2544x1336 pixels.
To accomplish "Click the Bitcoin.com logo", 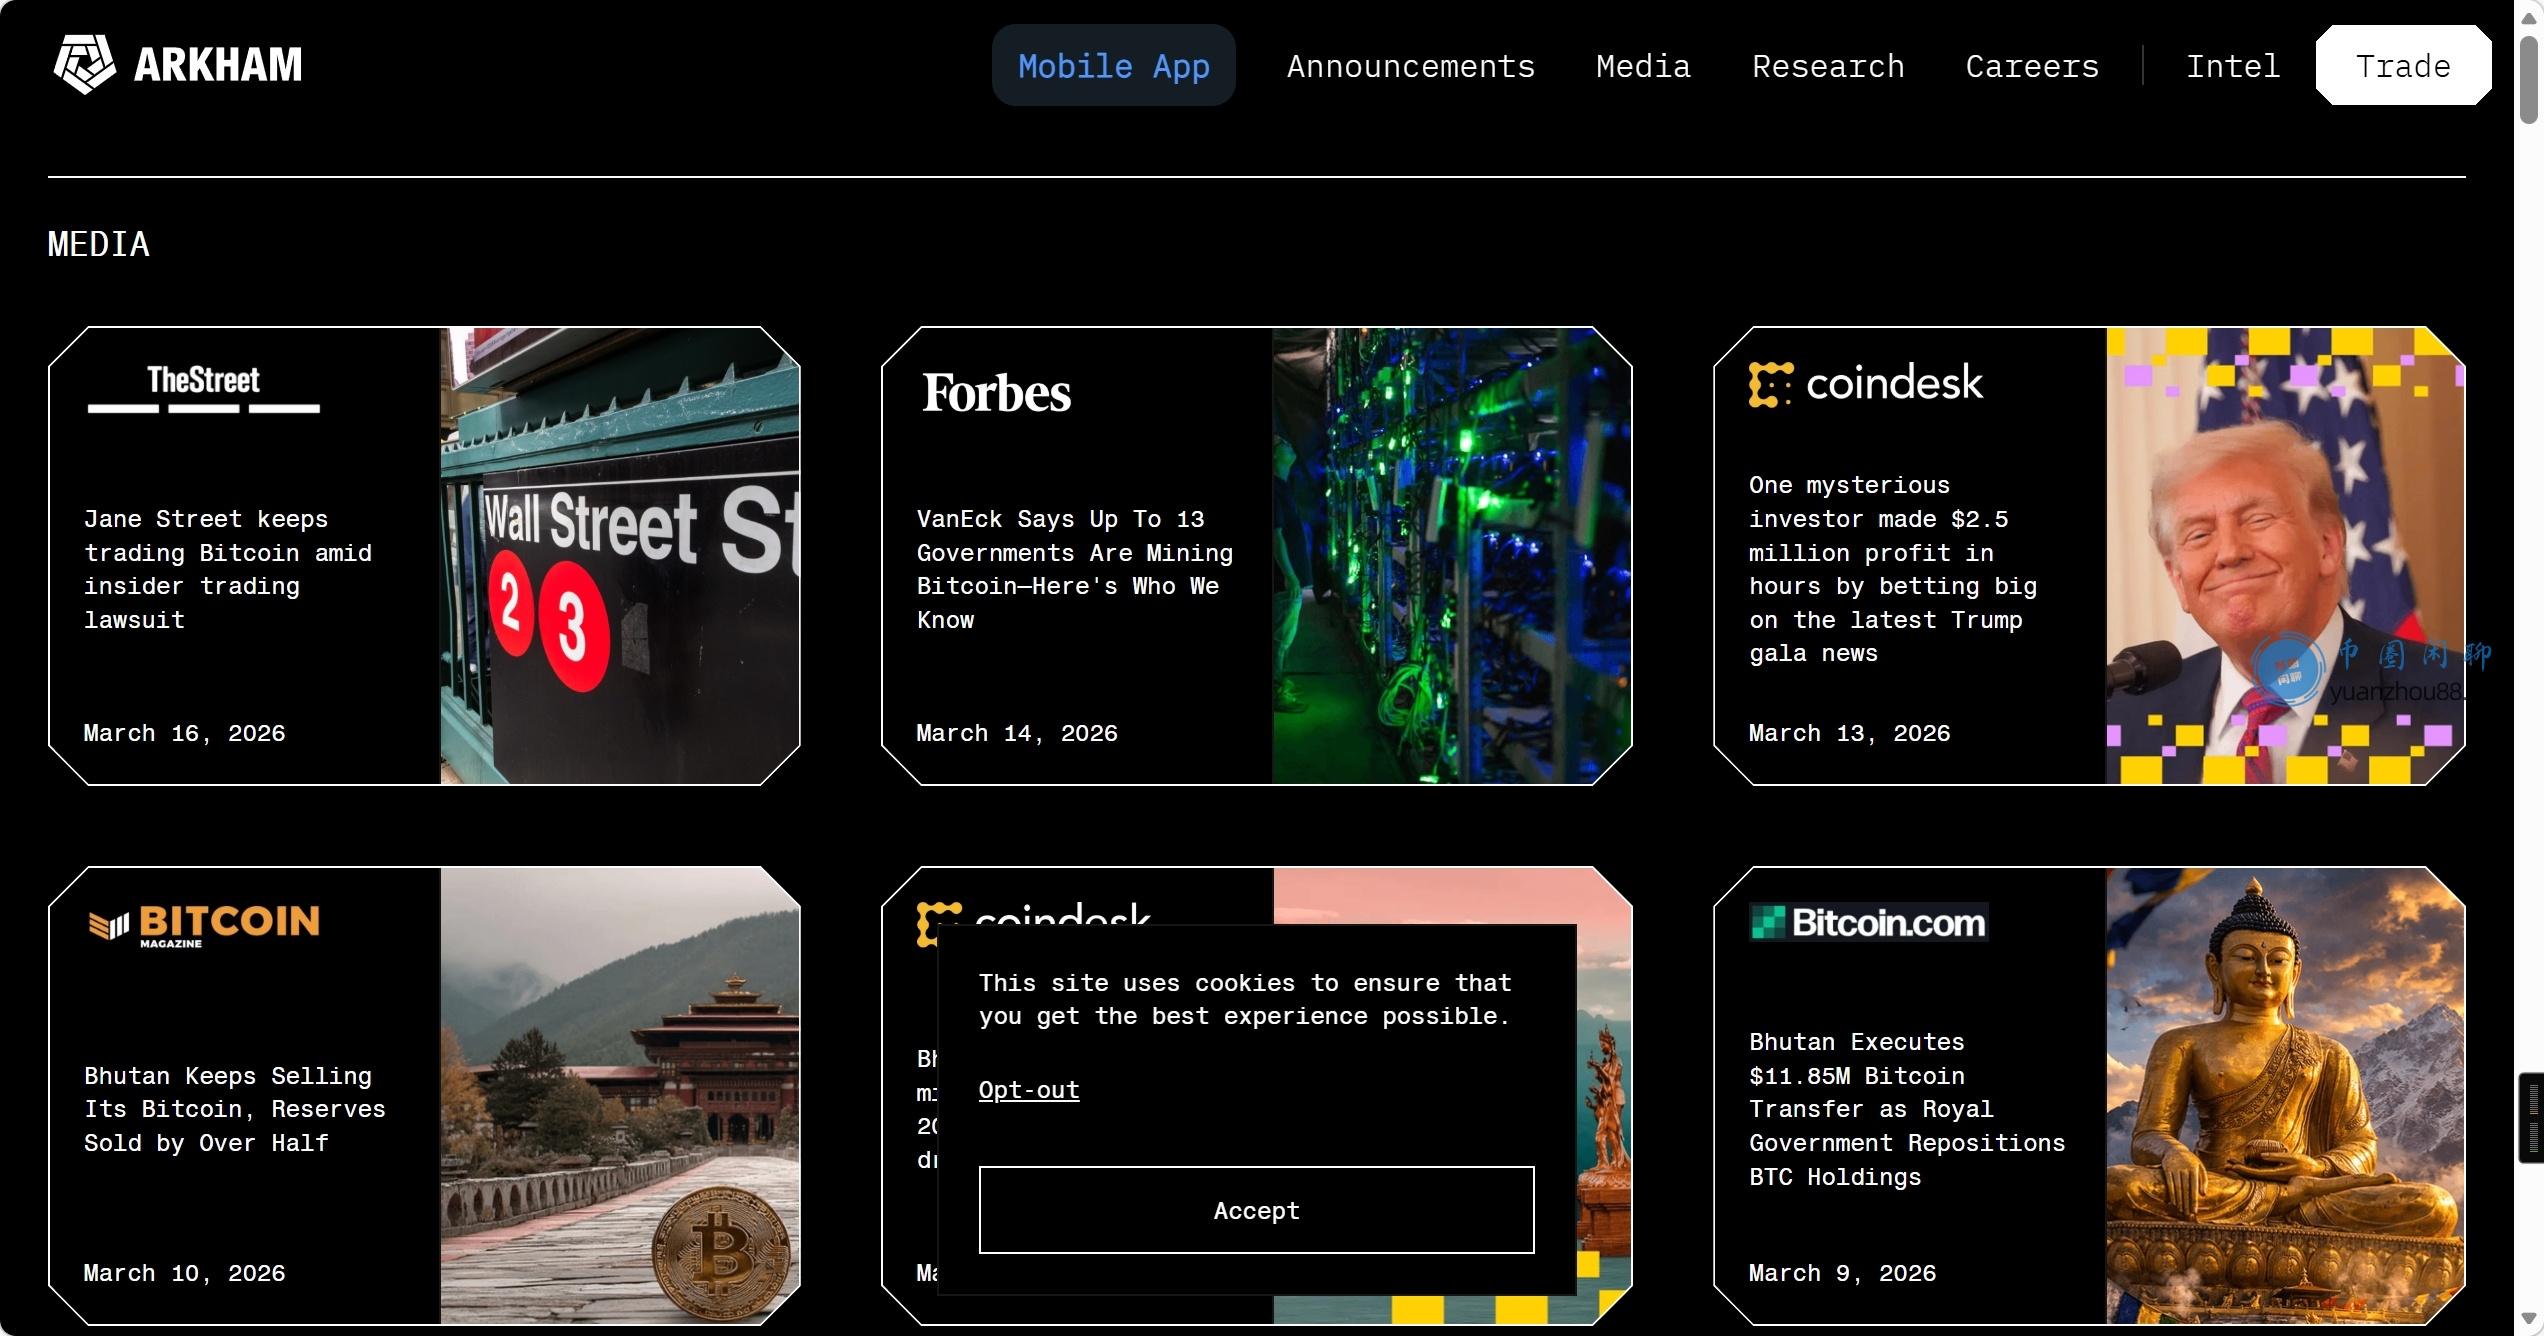I will pos(1868,922).
